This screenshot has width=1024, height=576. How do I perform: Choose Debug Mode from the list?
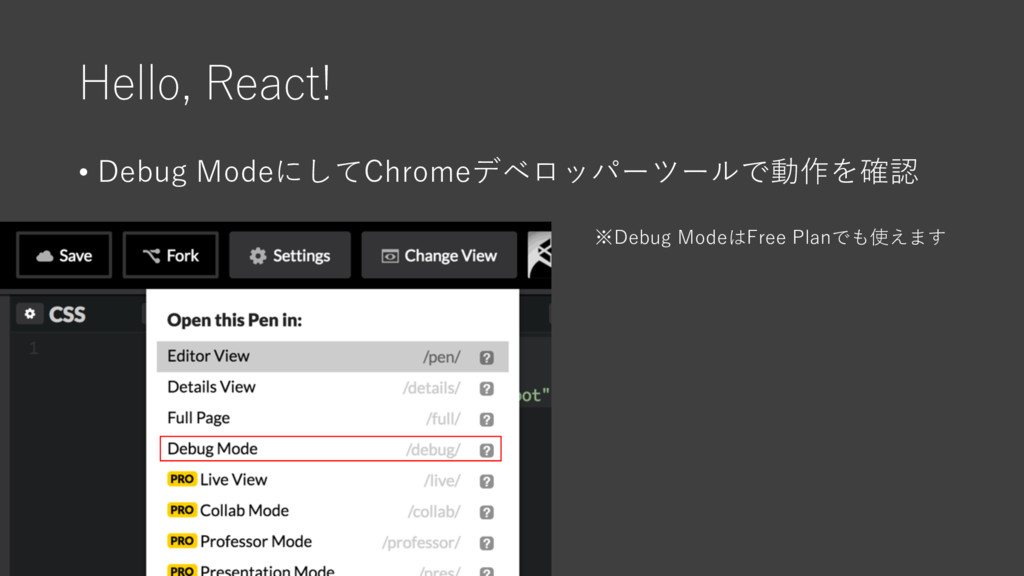330,449
